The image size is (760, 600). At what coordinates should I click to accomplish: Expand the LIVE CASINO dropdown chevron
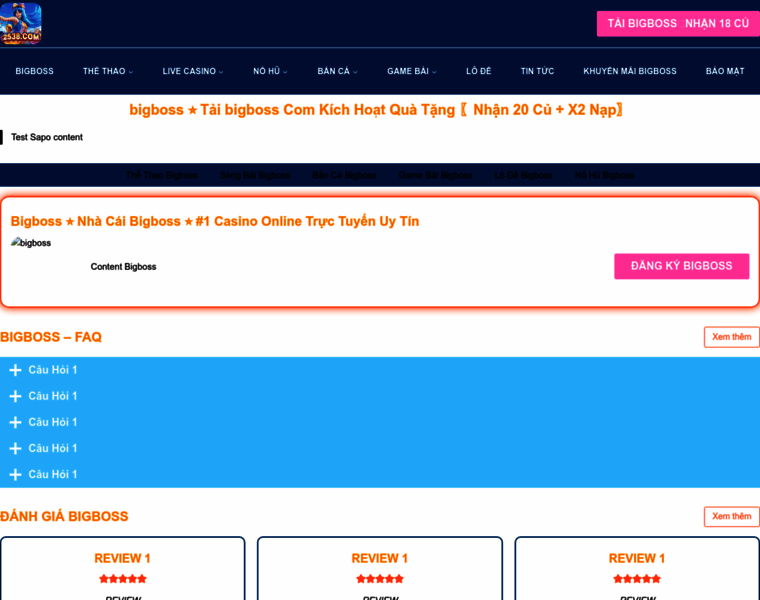point(221,72)
